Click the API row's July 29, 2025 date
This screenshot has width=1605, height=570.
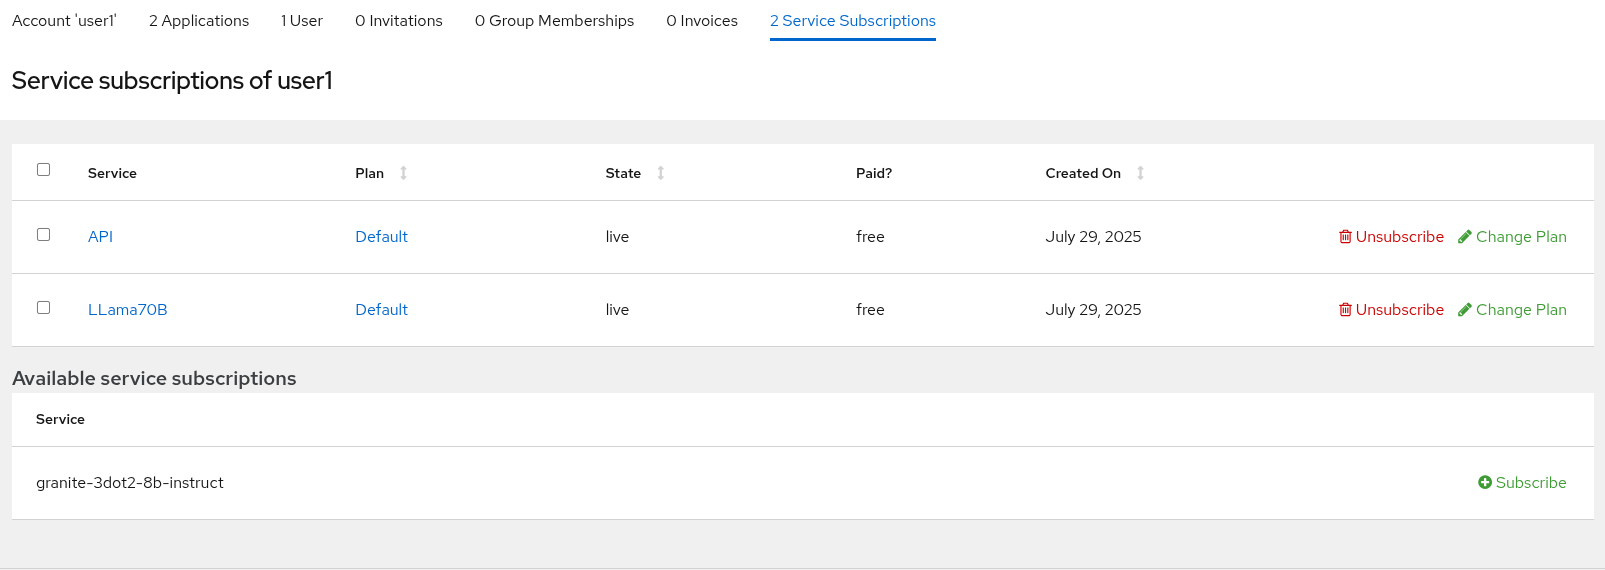pyautogui.click(x=1093, y=237)
